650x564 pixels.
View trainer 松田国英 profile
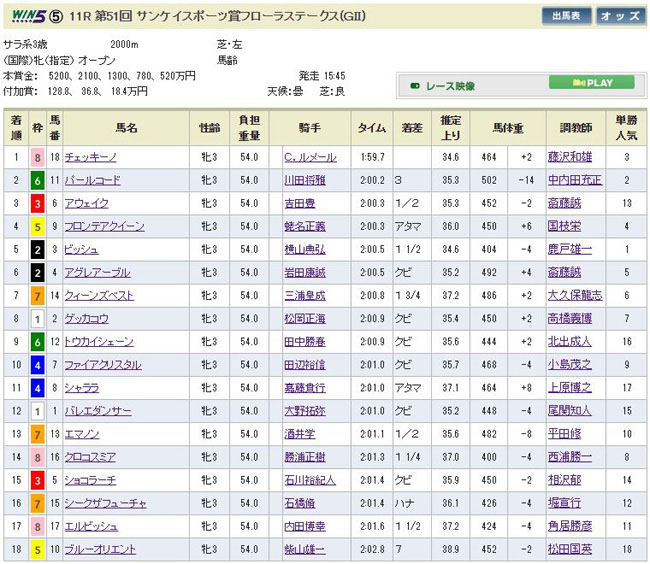pyautogui.click(x=571, y=549)
